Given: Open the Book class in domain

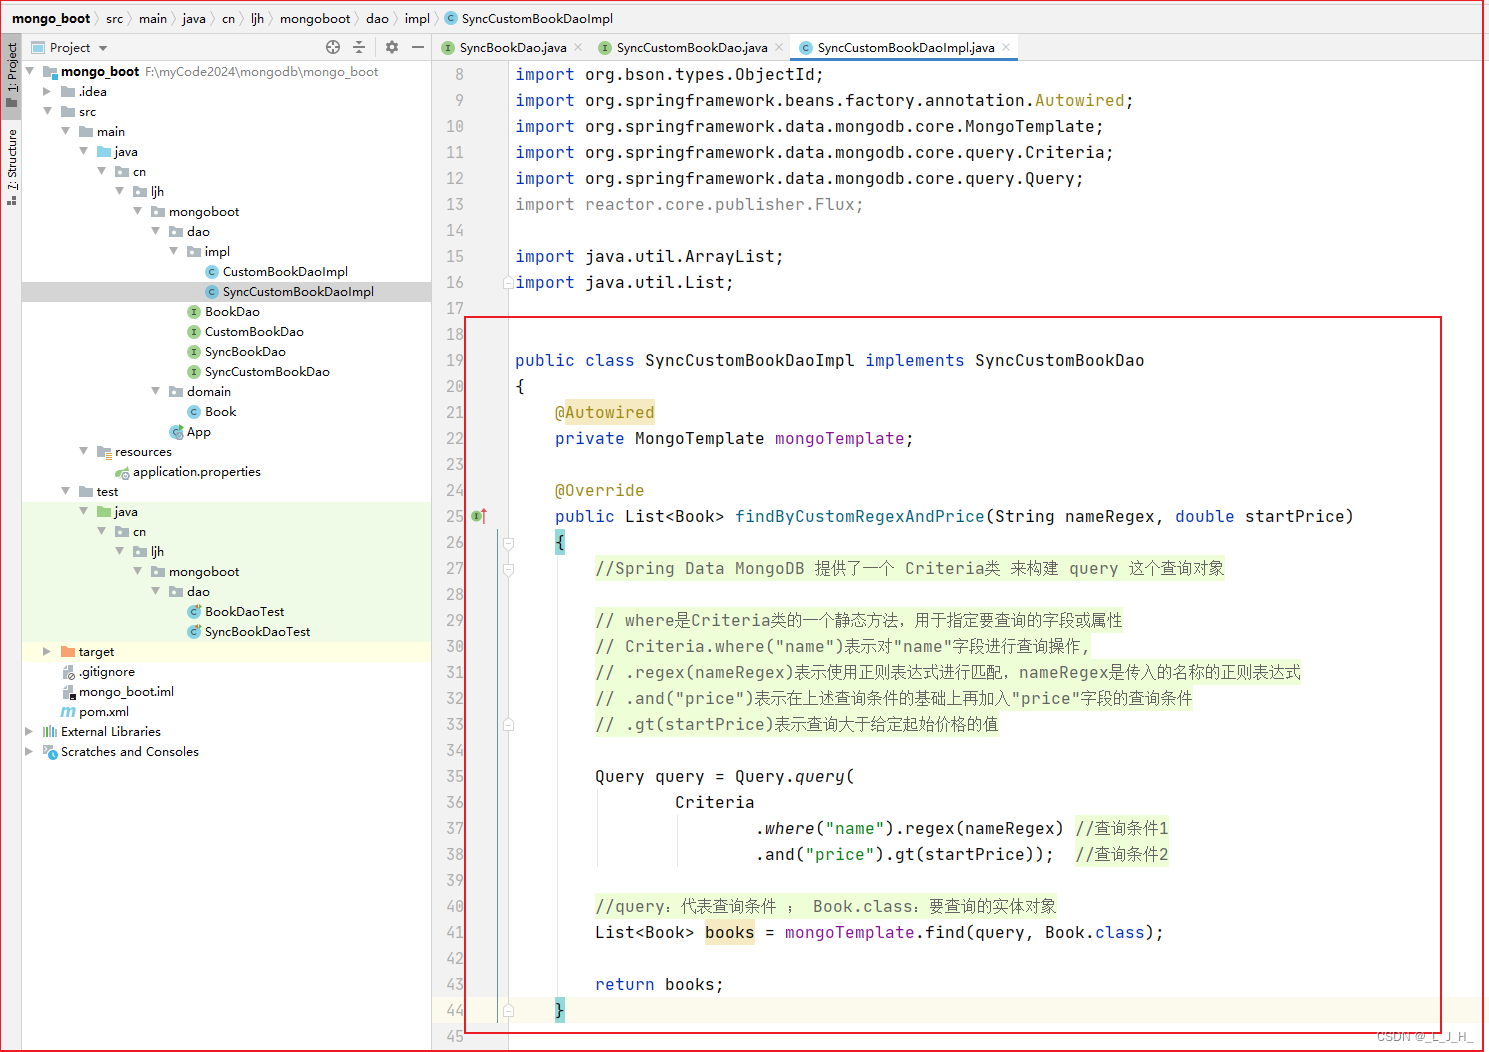Looking at the screenshot, I should [211, 411].
